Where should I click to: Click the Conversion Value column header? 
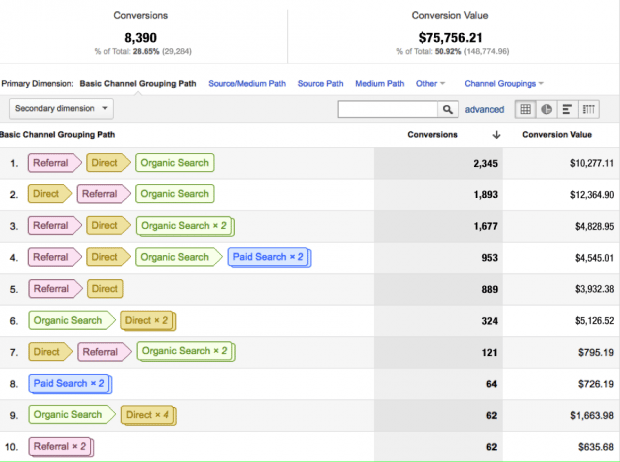(556, 134)
